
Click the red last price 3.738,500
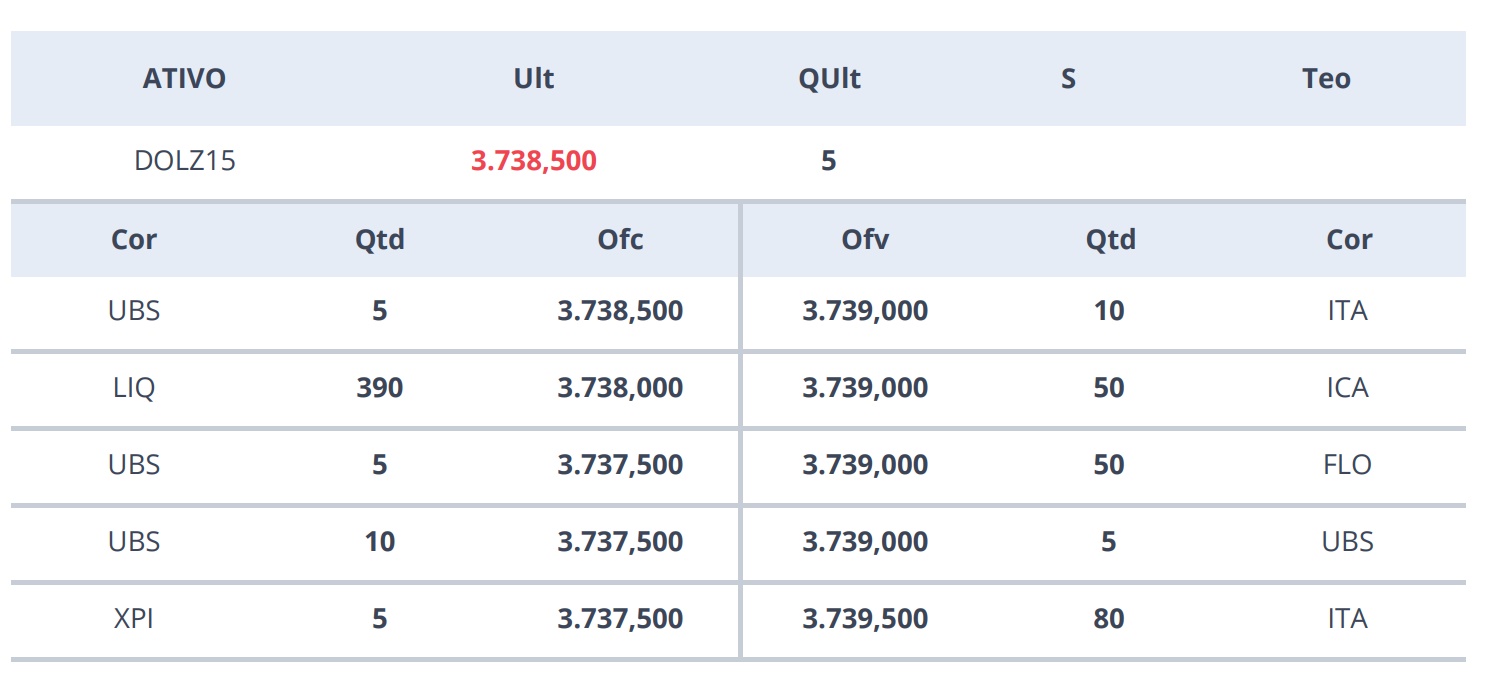coord(534,160)
